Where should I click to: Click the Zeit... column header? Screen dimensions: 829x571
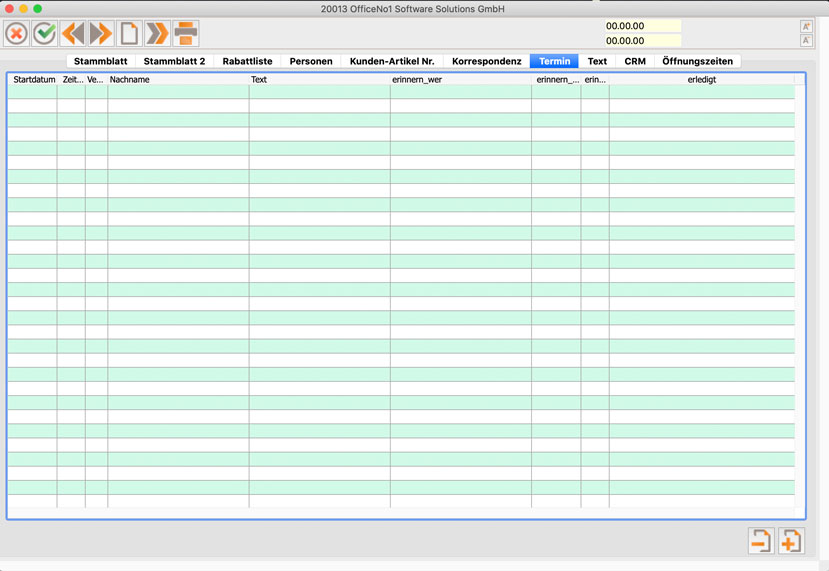[71, 79]
